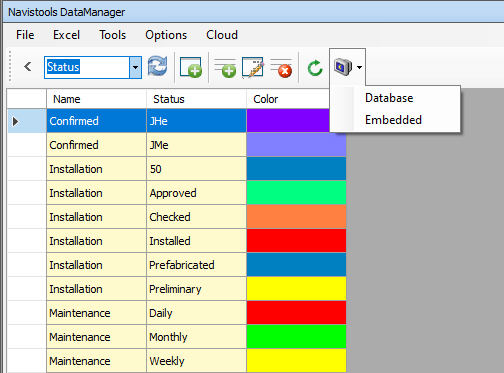This screenshot has width=504, height=373.
Task: Click the blue color cell of Prefabricated row
Action: pos(296,265)
